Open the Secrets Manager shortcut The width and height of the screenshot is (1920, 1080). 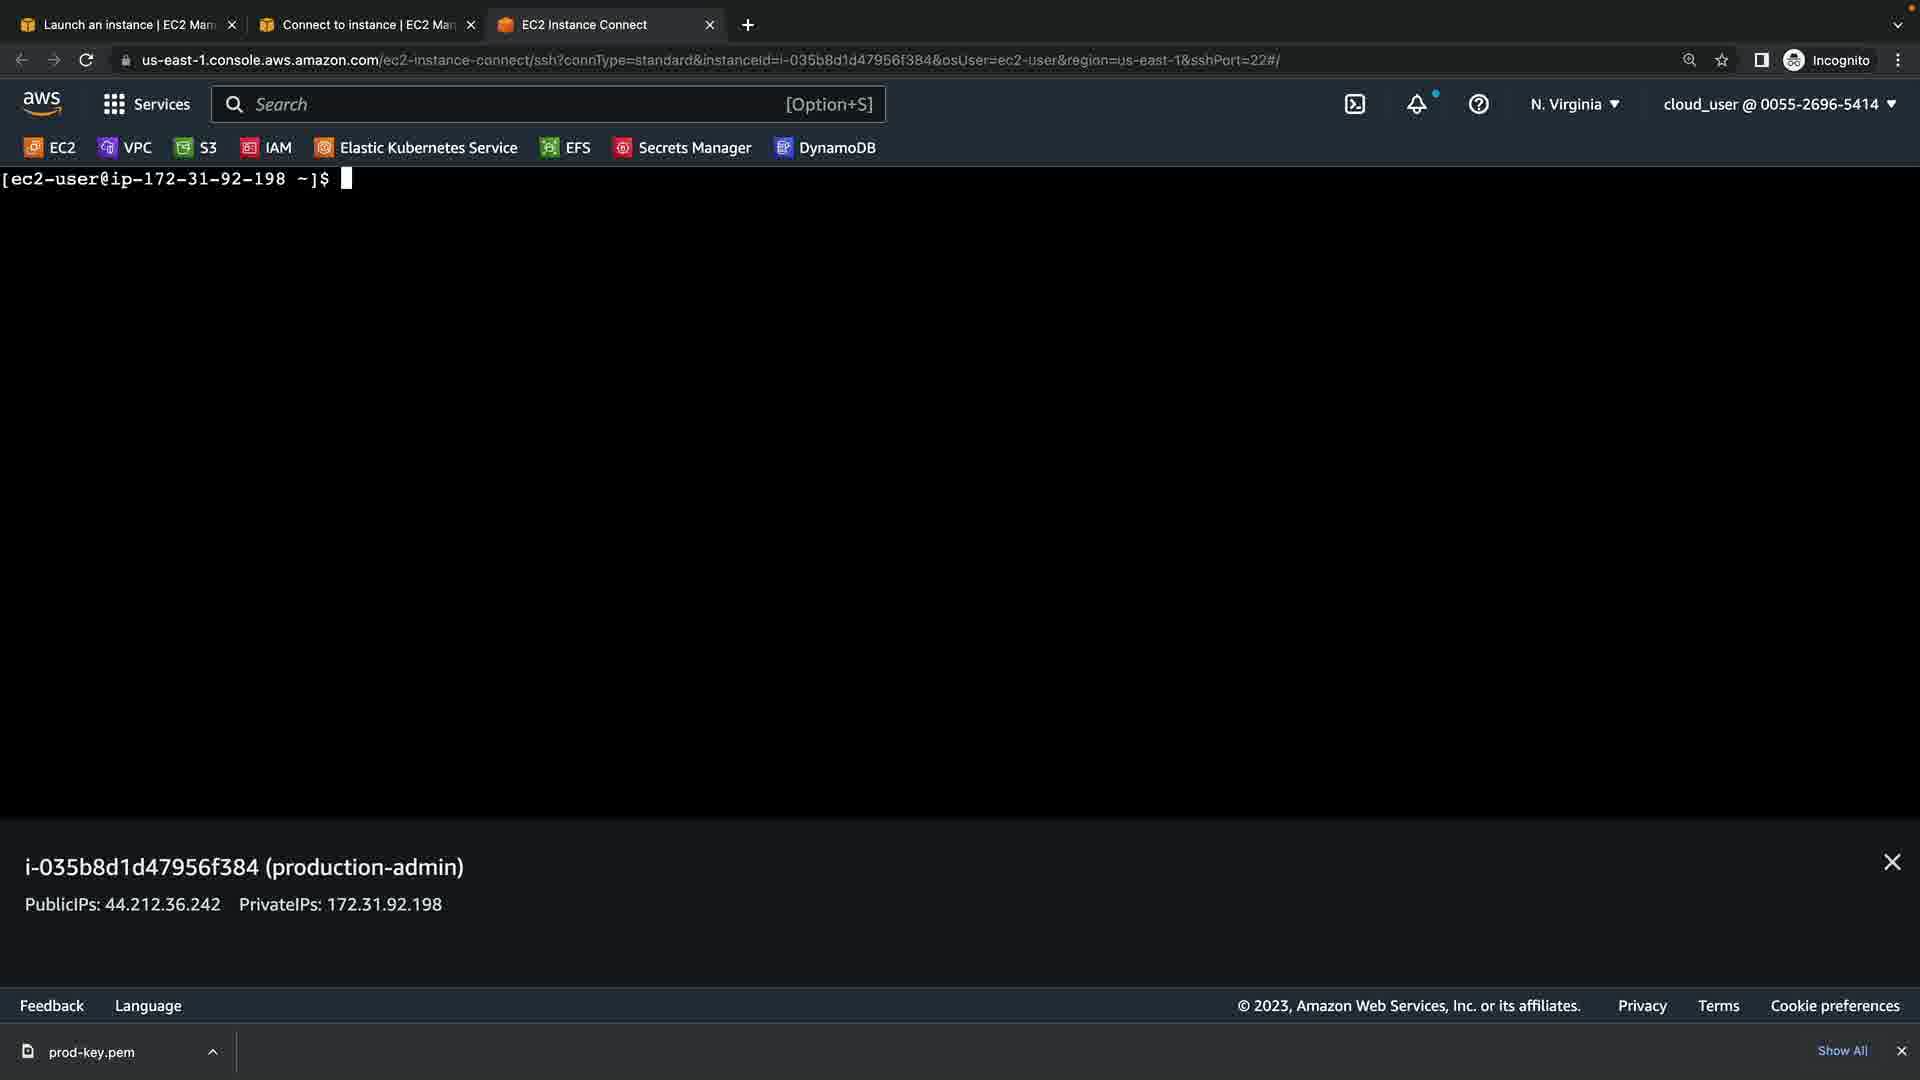coord(682,147)
